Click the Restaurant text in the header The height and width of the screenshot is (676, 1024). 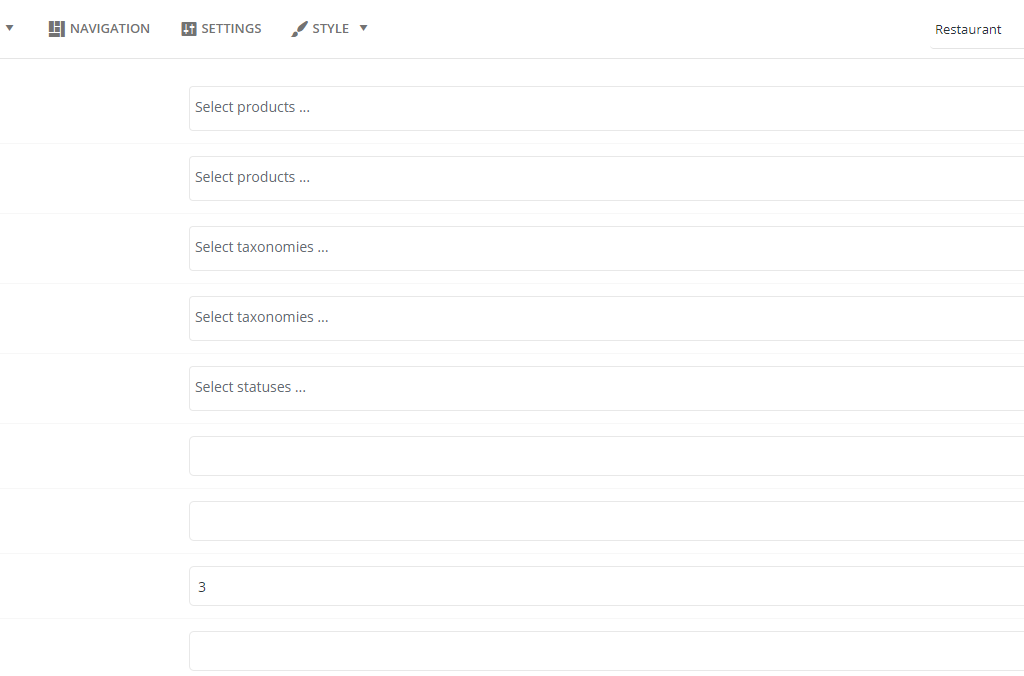(968, 29)
